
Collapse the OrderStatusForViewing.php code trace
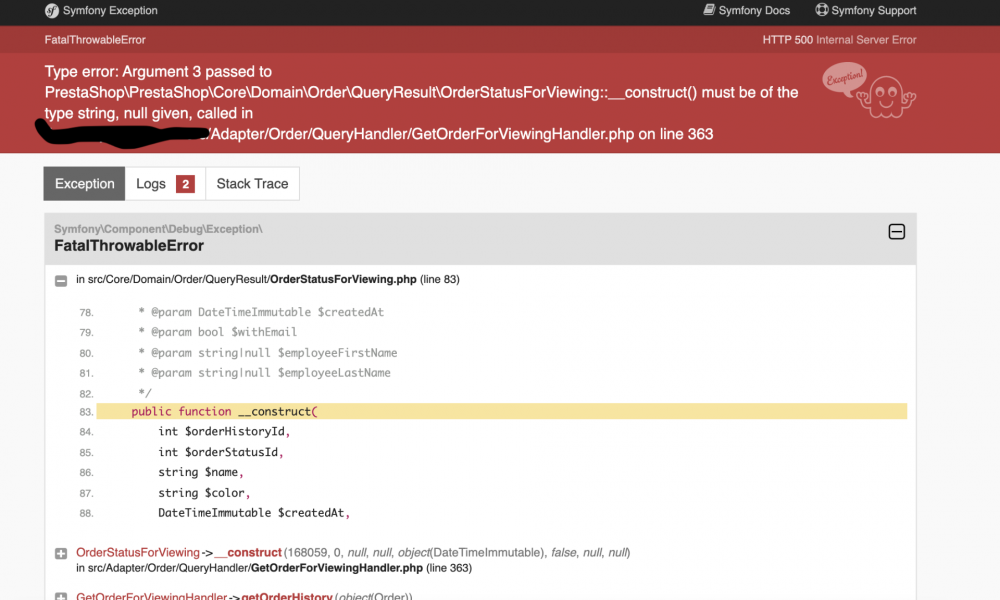click(x=61, y=280)
